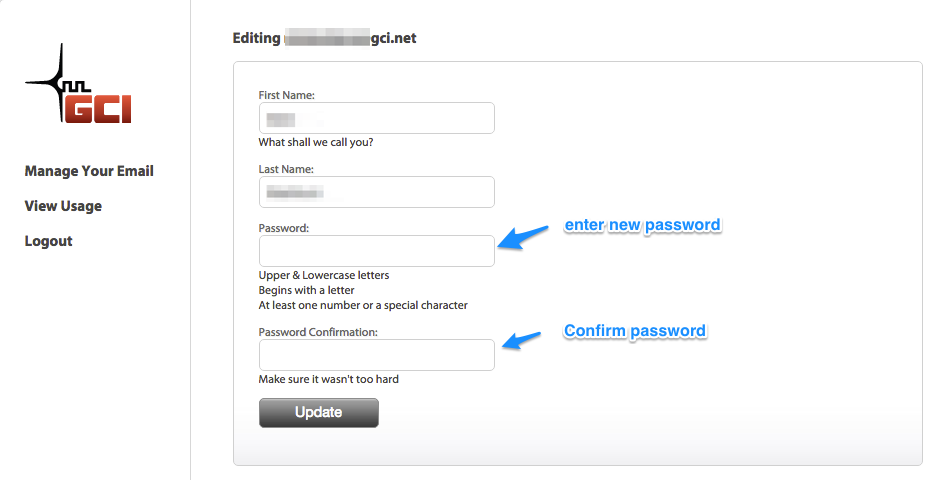
Task: Click the First Name label
Action: click(x=286, y=95)
